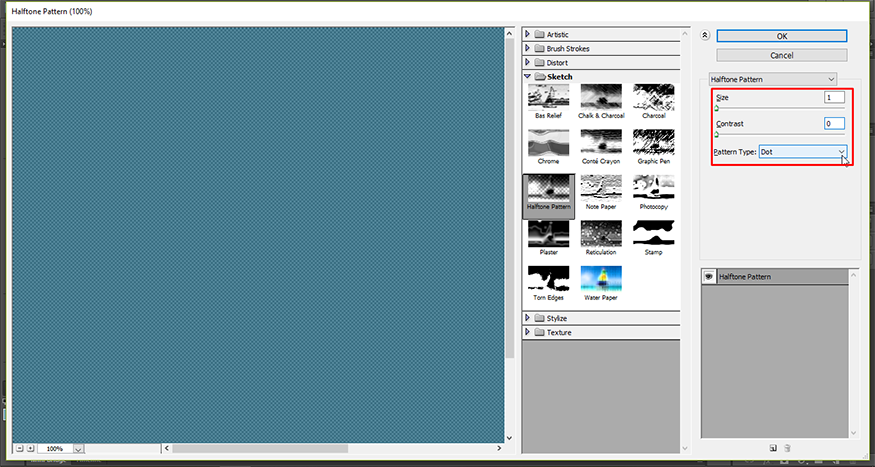Click preview vertical scrollbar up arrow

click(x=509, y=33)
